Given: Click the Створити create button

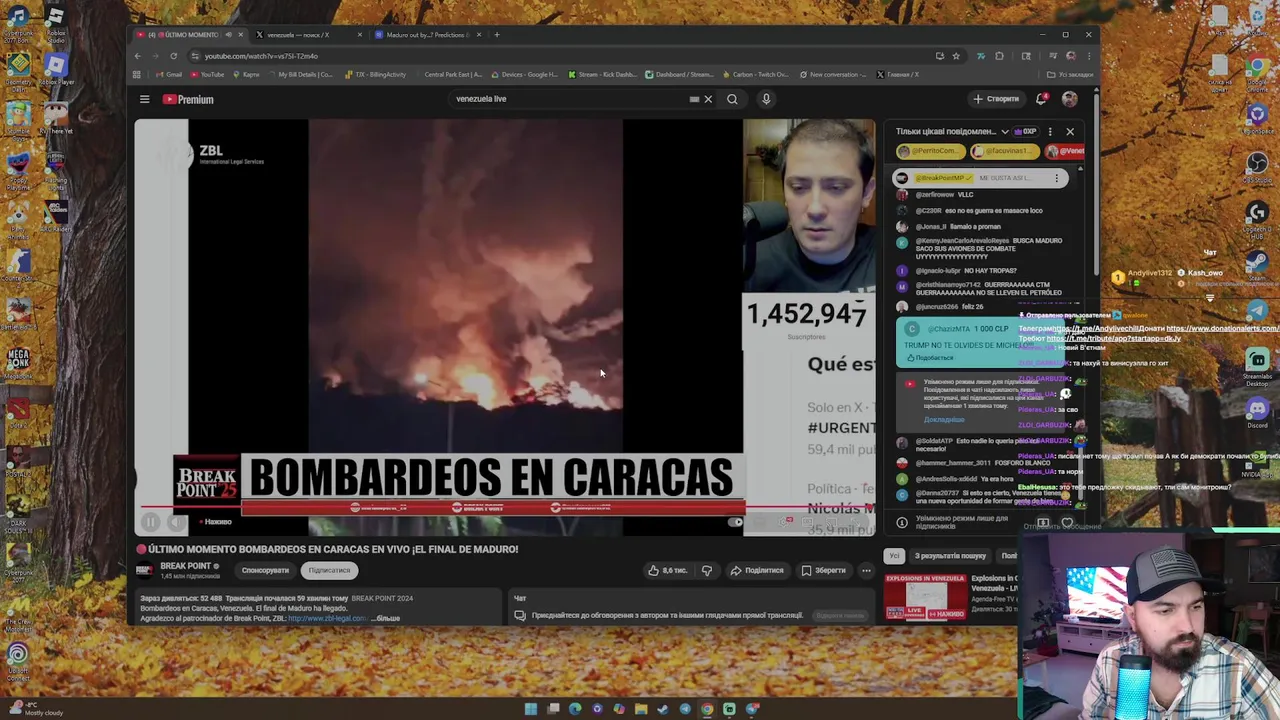Looking at the screenshot, I should point(996,99).
